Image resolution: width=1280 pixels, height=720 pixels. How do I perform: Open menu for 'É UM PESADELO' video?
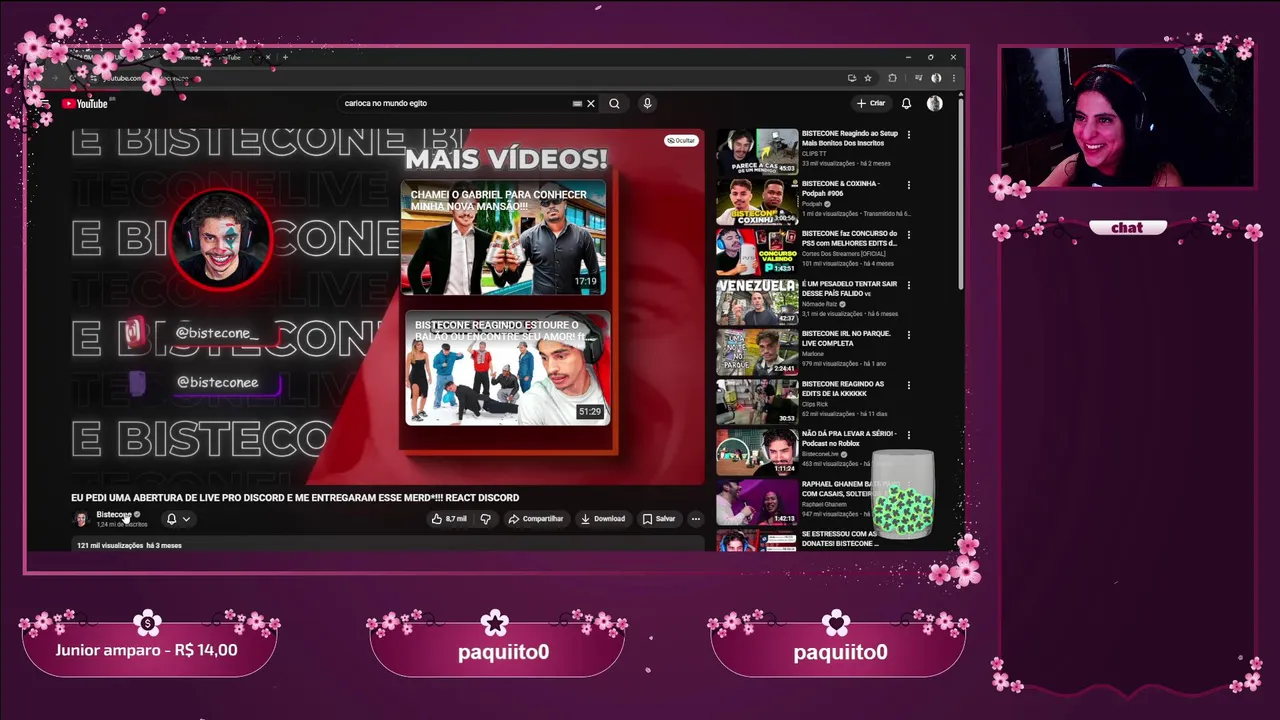point(908,284)
